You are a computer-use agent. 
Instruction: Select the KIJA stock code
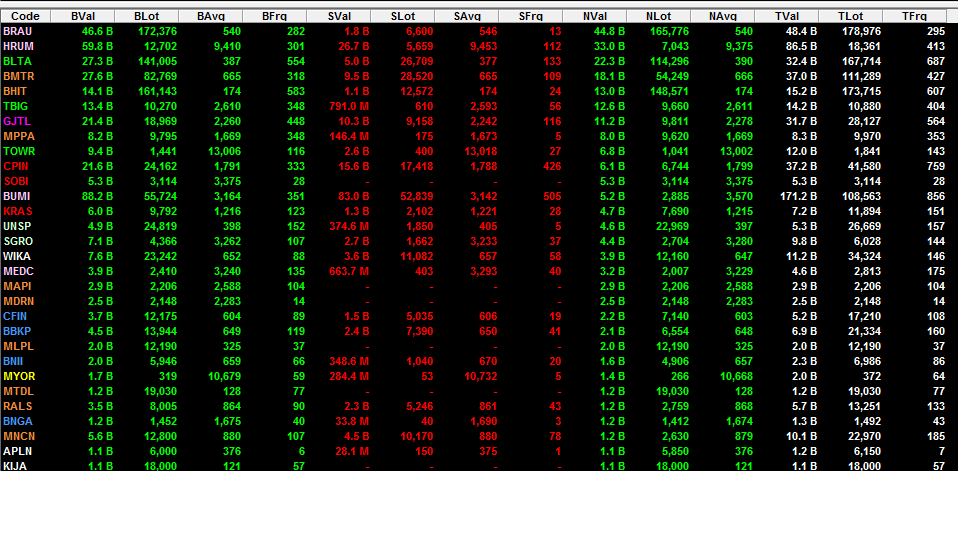[x=15, y=466]
